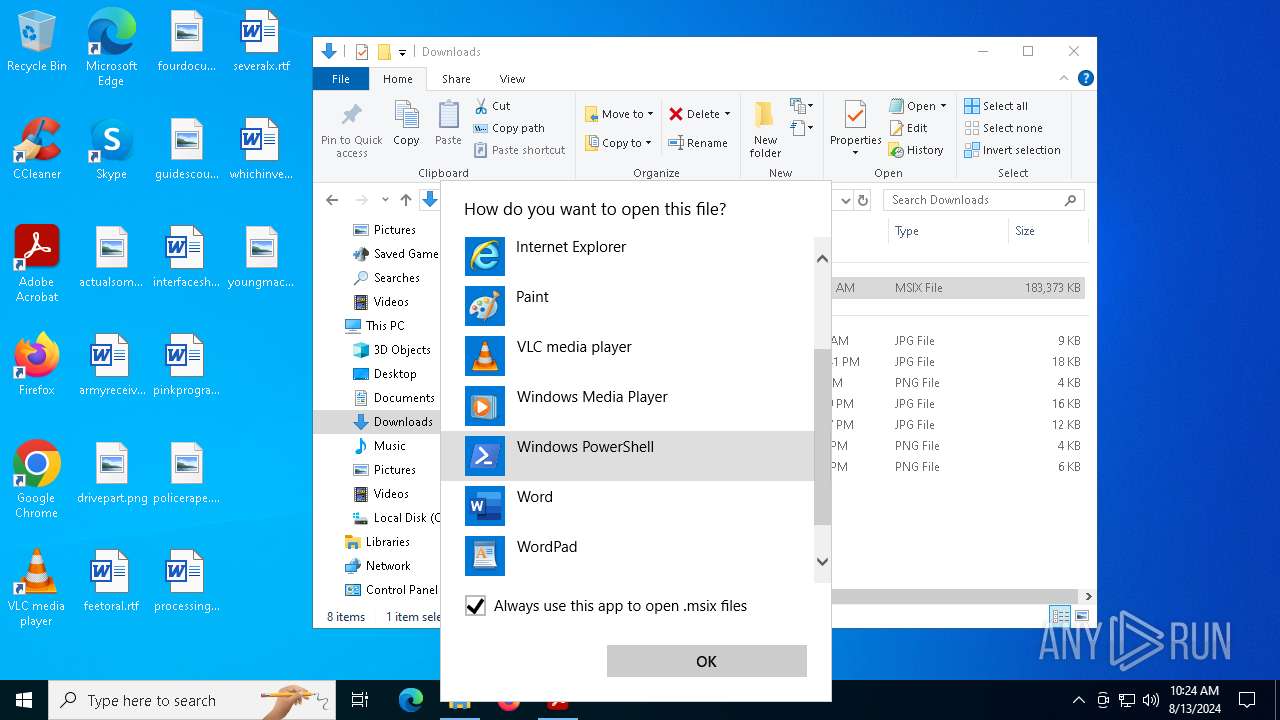
Task: Pick Word from the open-with list
Action: click(627, 506)
